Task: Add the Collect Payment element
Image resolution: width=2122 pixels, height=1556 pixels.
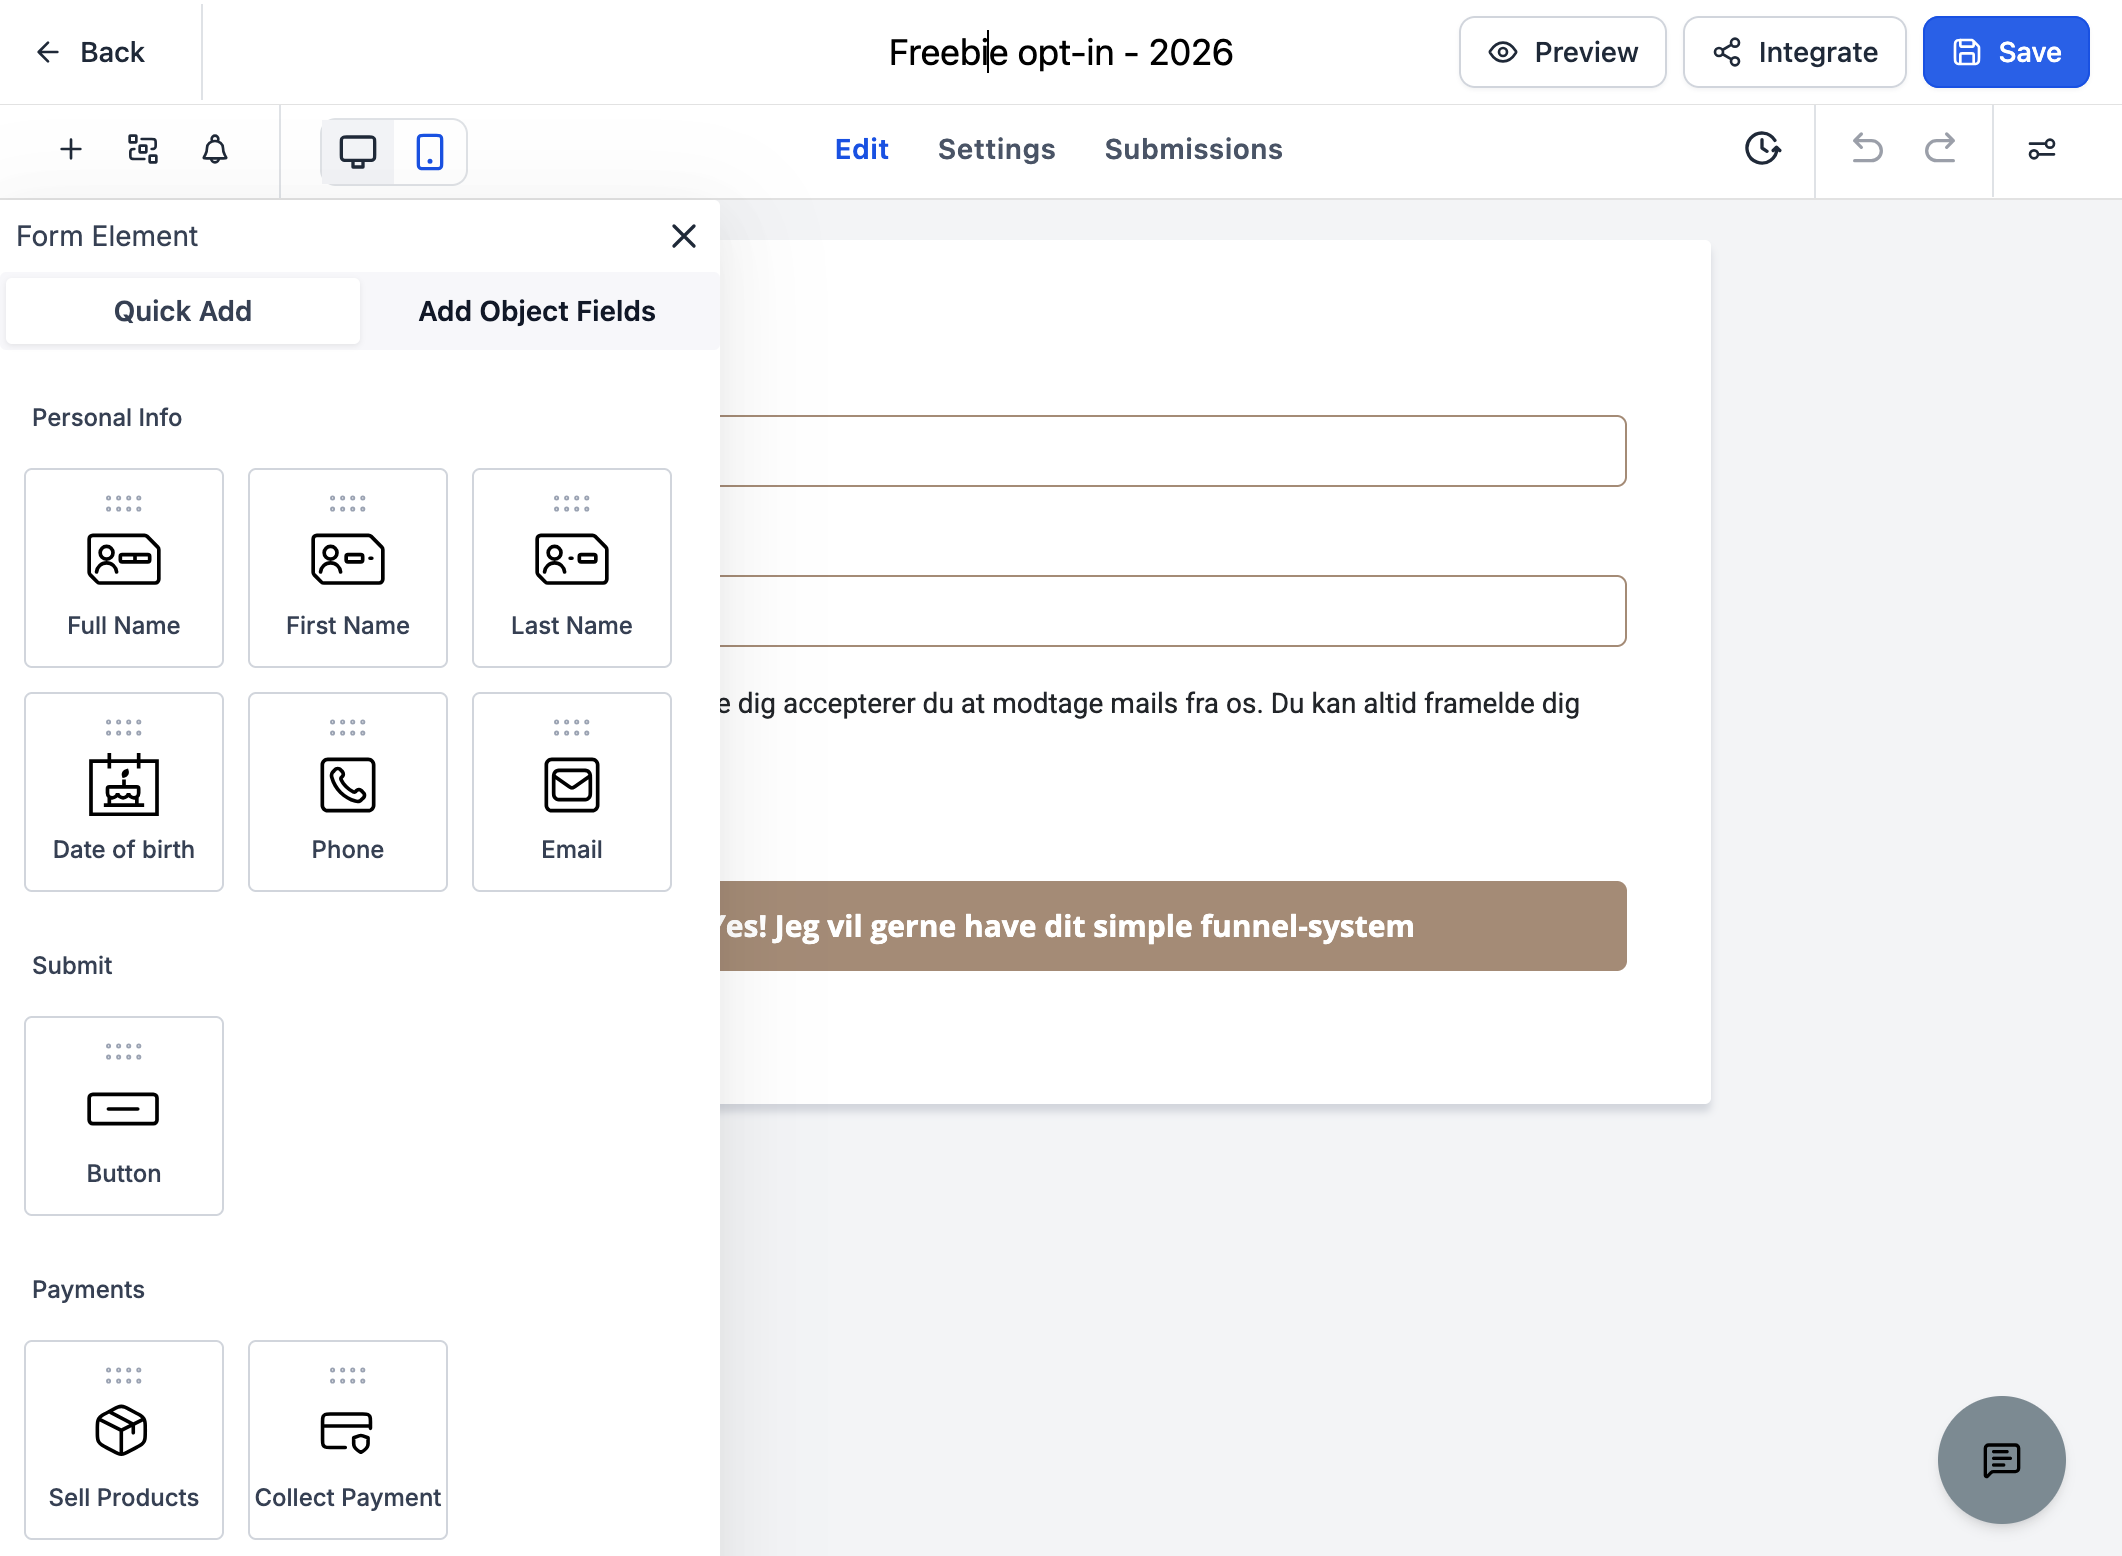Action: click(x=348, y=1440)
